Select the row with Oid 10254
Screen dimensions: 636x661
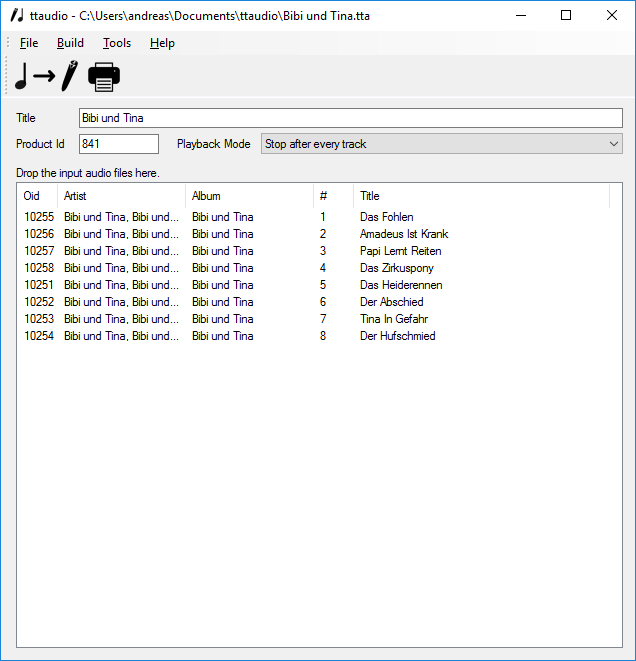pos(314,336)
